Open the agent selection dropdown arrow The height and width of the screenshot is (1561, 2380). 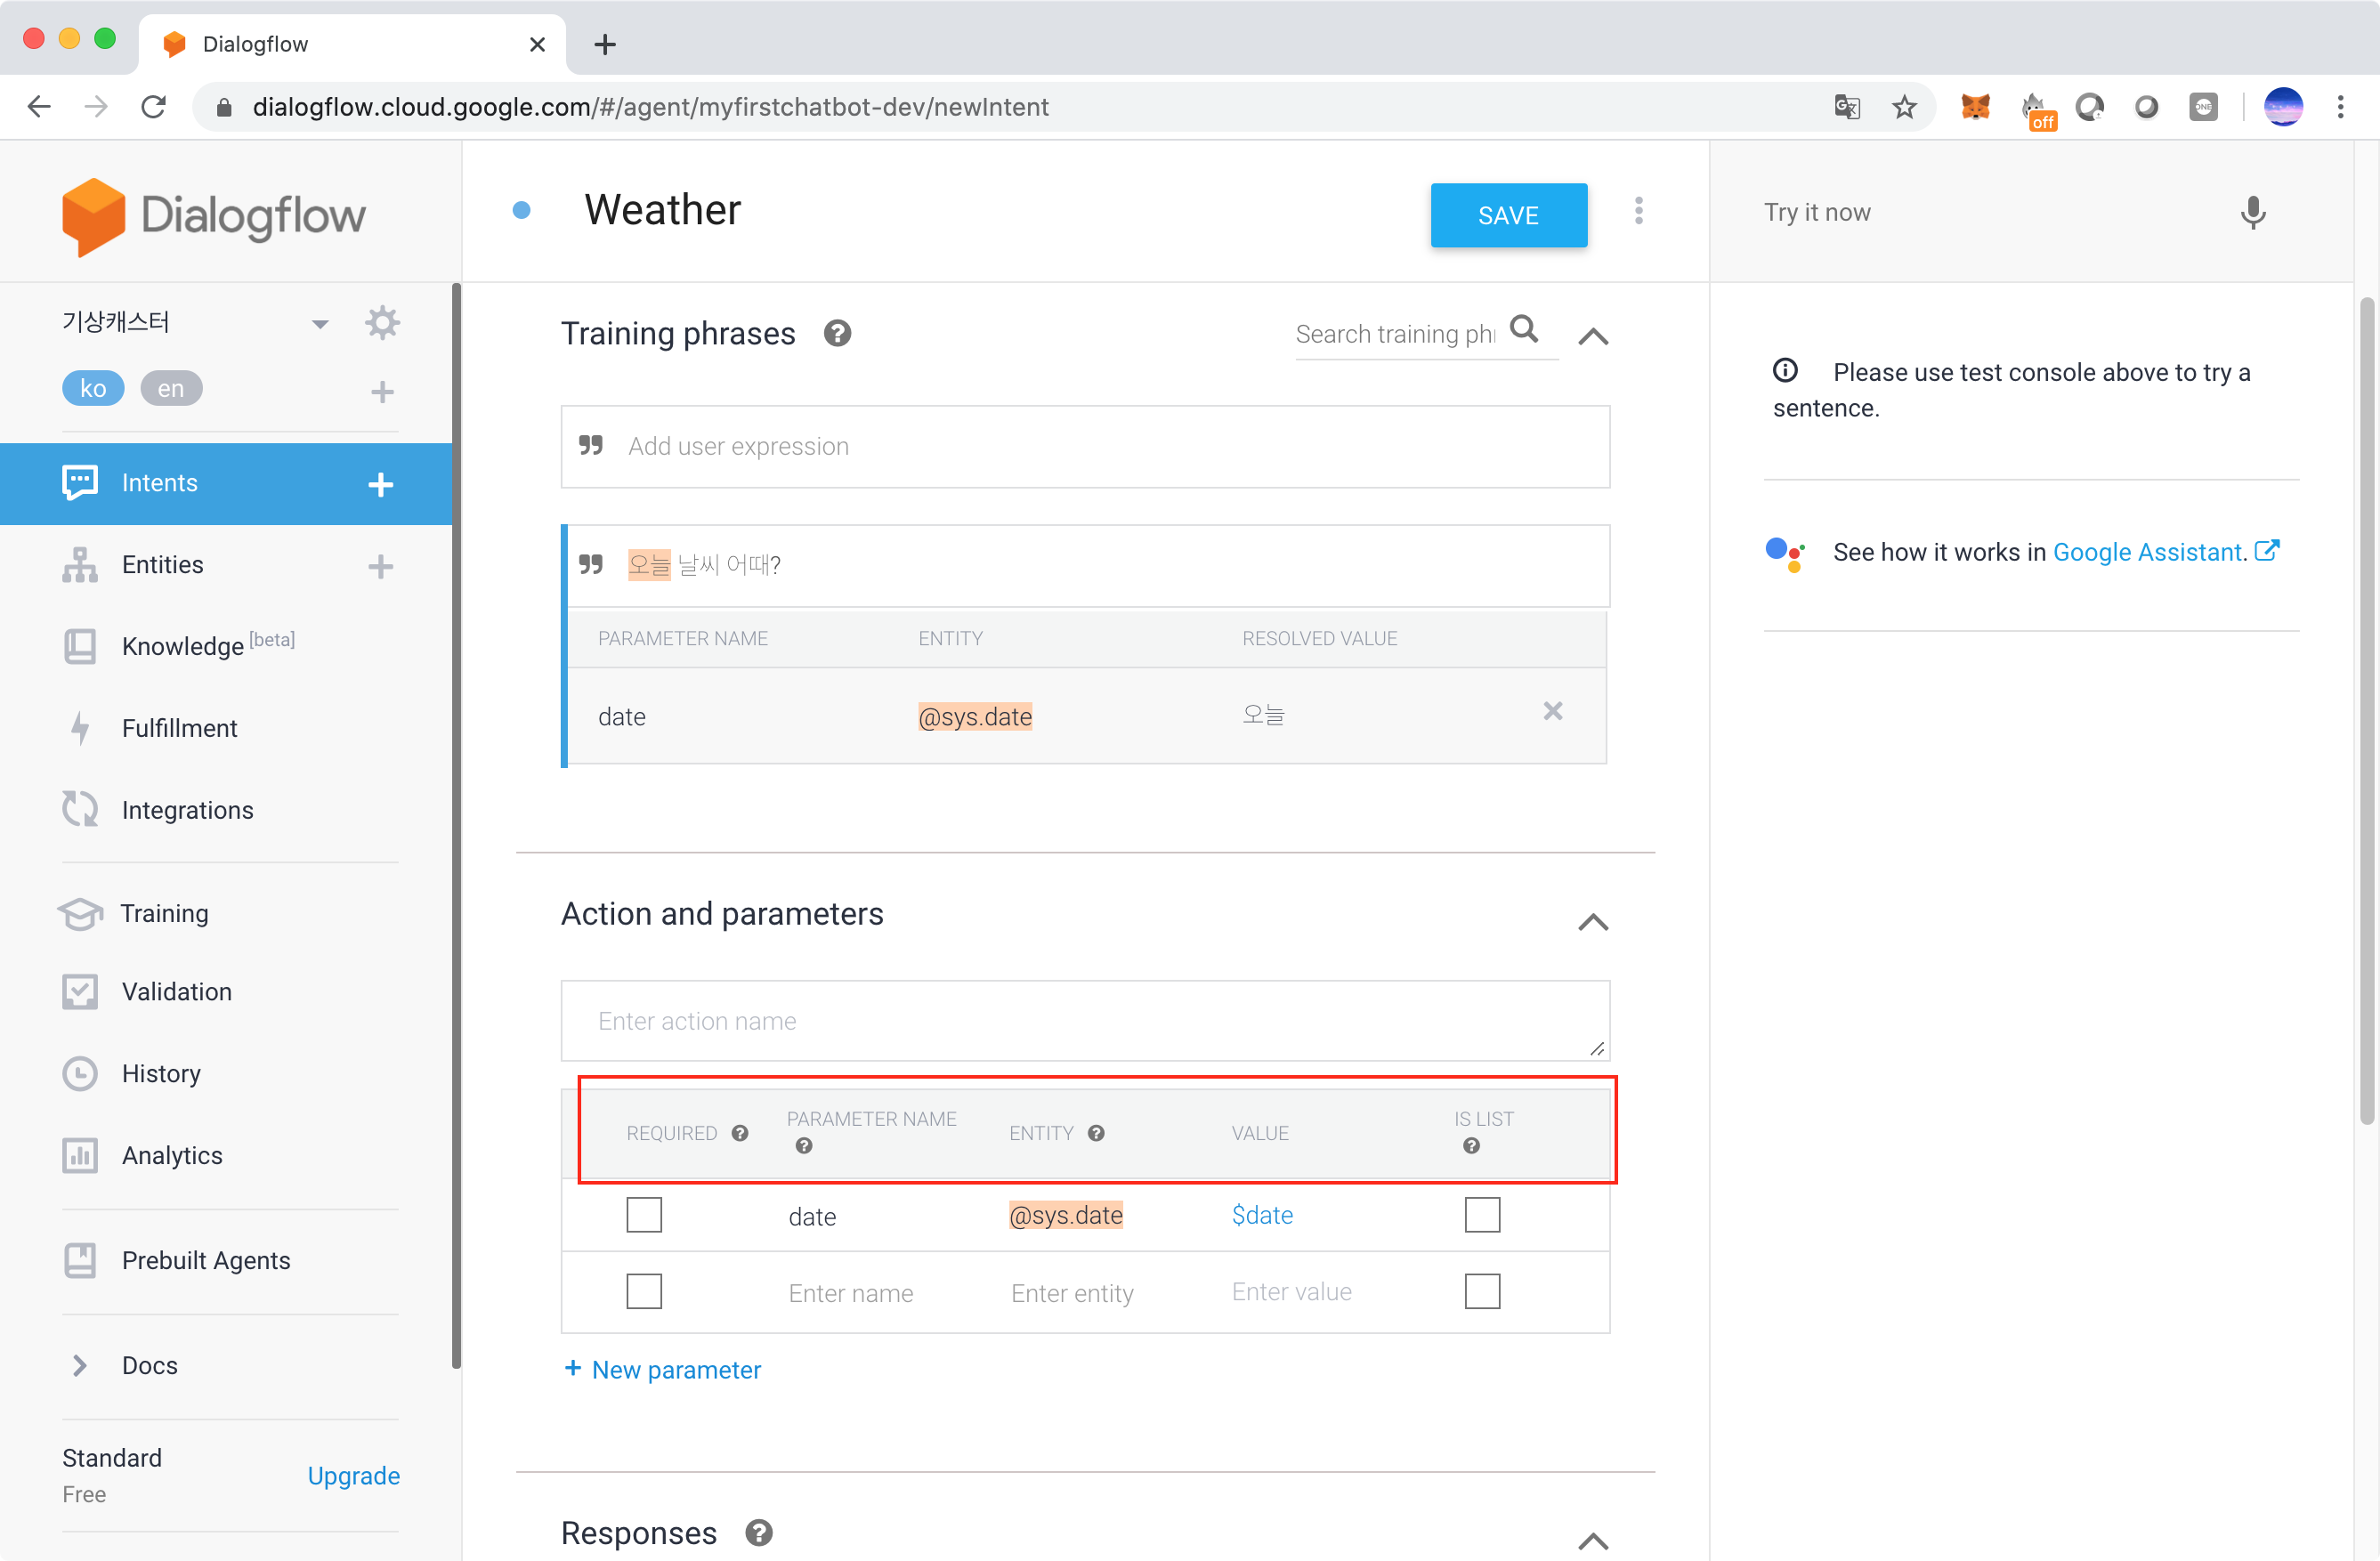[x=320, y=324]
